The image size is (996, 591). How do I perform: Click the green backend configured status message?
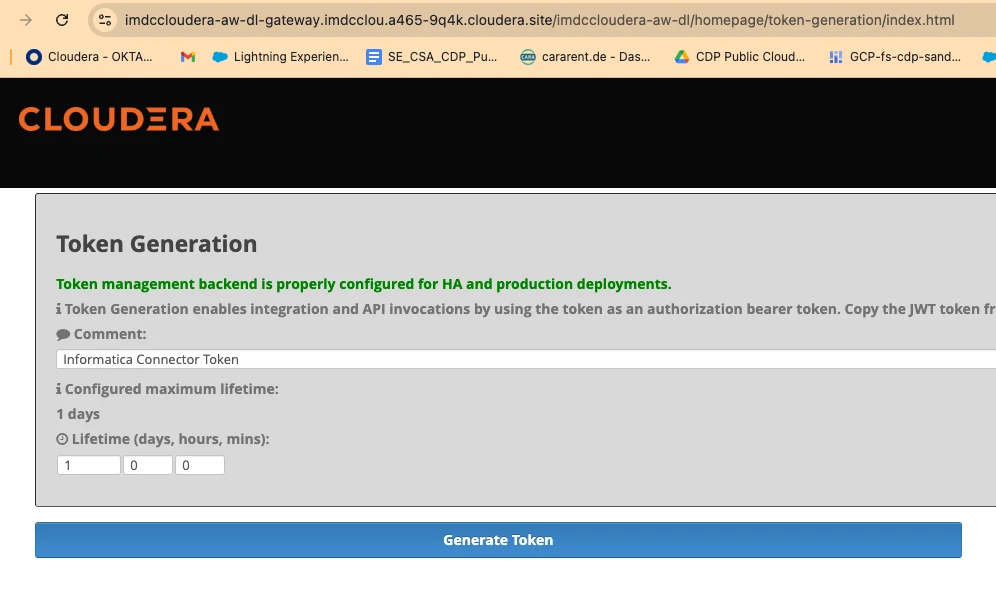coord(363,284)
